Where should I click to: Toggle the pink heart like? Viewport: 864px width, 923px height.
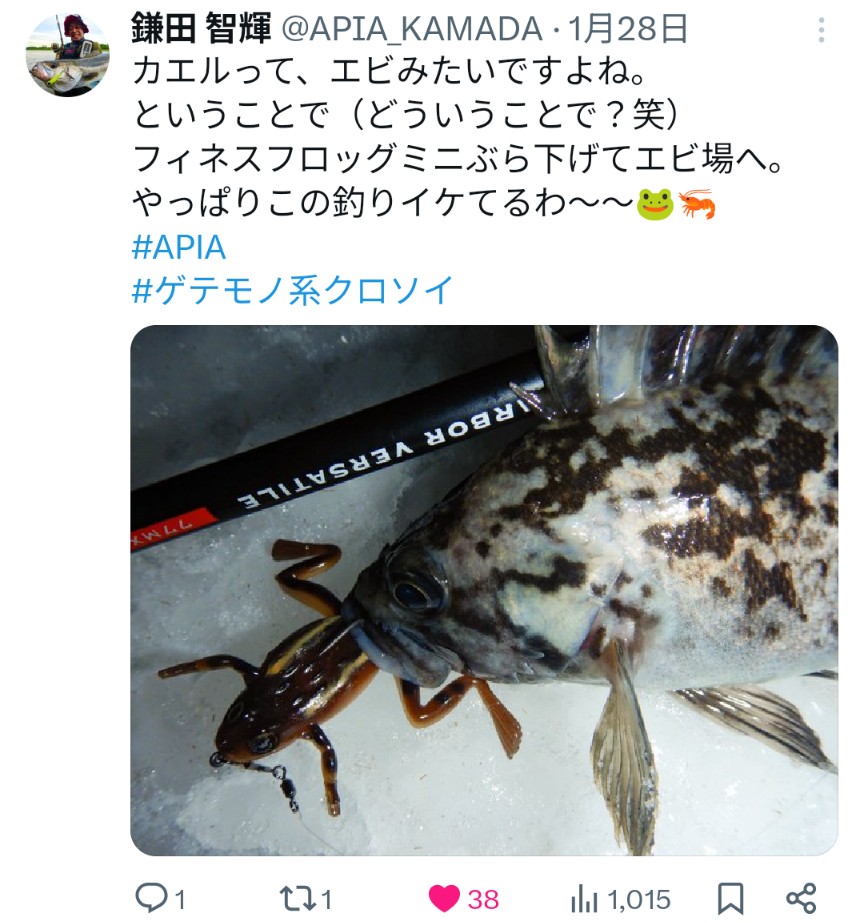coord(444,899)
